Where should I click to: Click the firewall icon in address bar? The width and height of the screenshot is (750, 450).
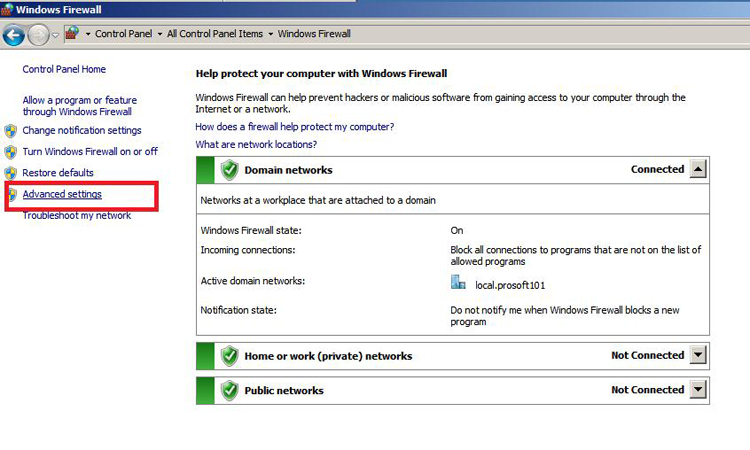72,33
